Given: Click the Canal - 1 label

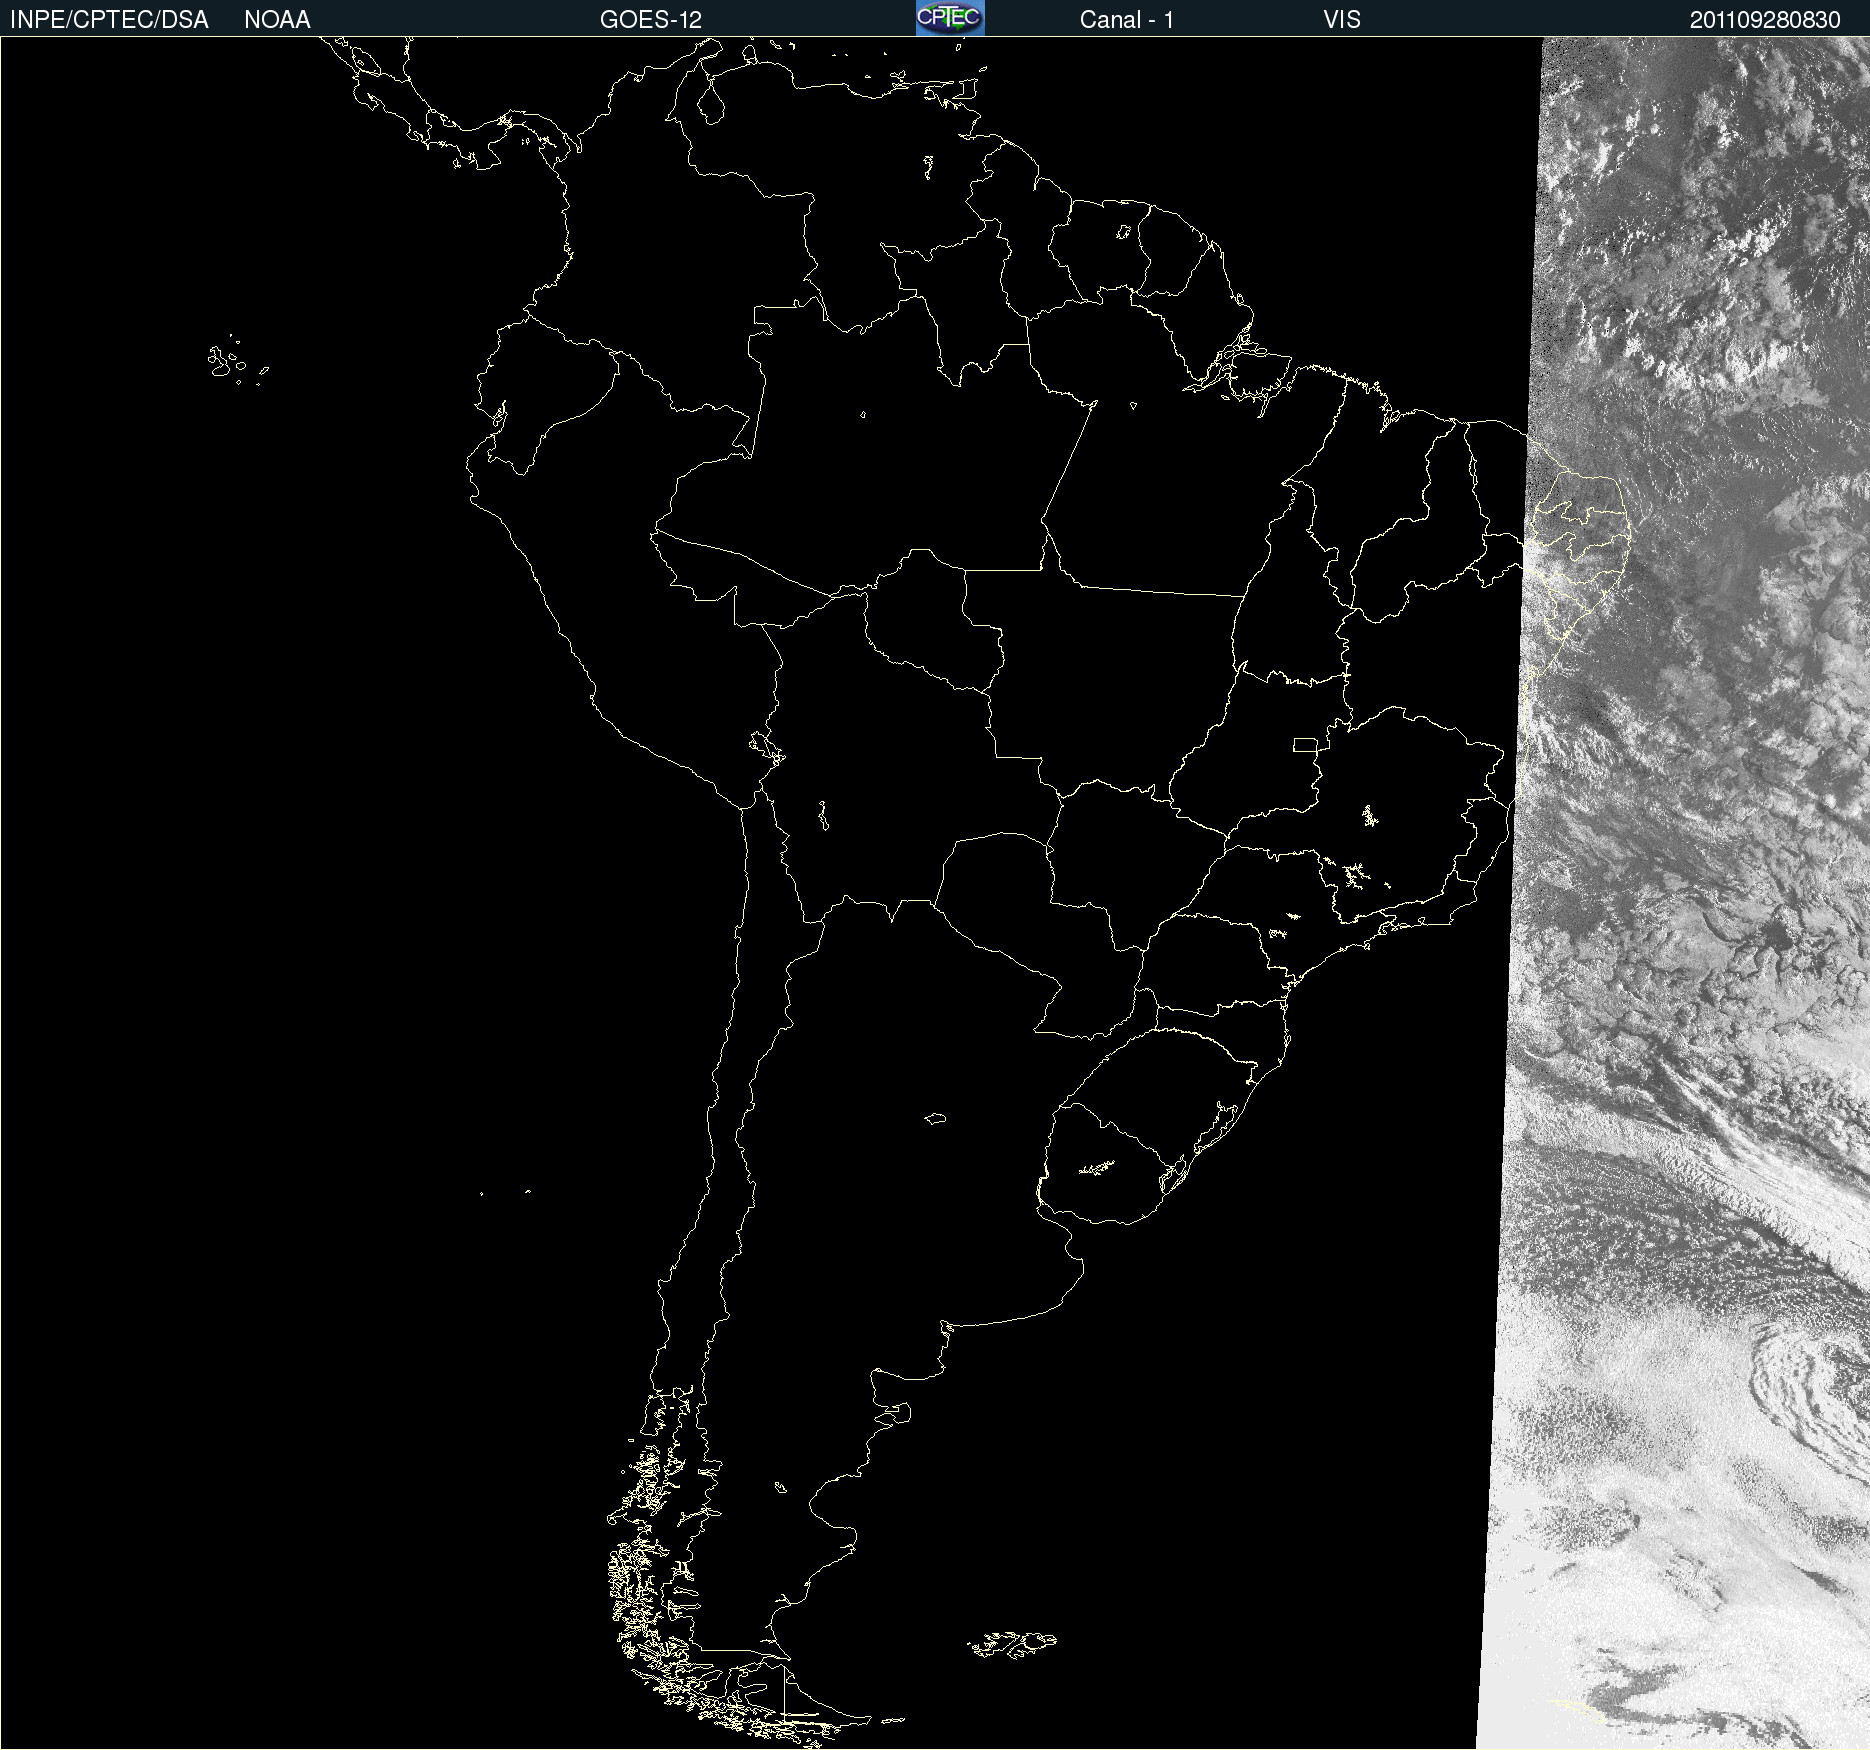Looking at the screenshot, I should [x=1127, y=20].
